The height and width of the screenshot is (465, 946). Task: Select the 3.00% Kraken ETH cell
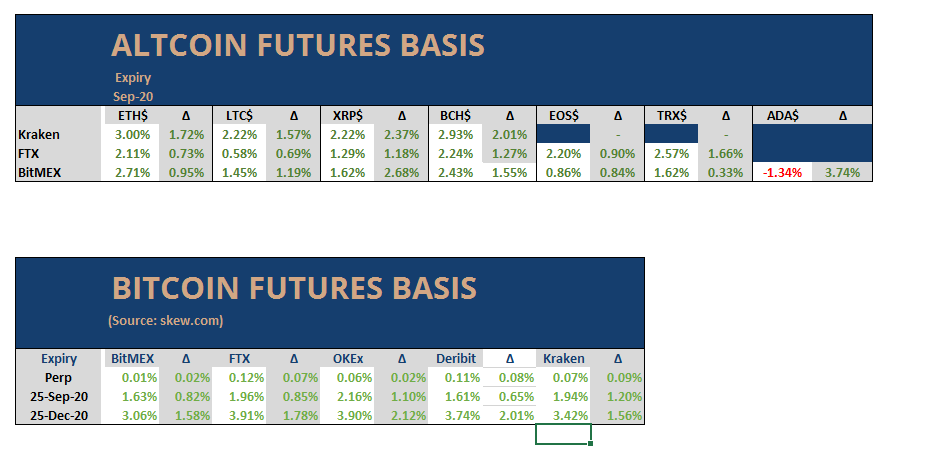coord(131,134)
